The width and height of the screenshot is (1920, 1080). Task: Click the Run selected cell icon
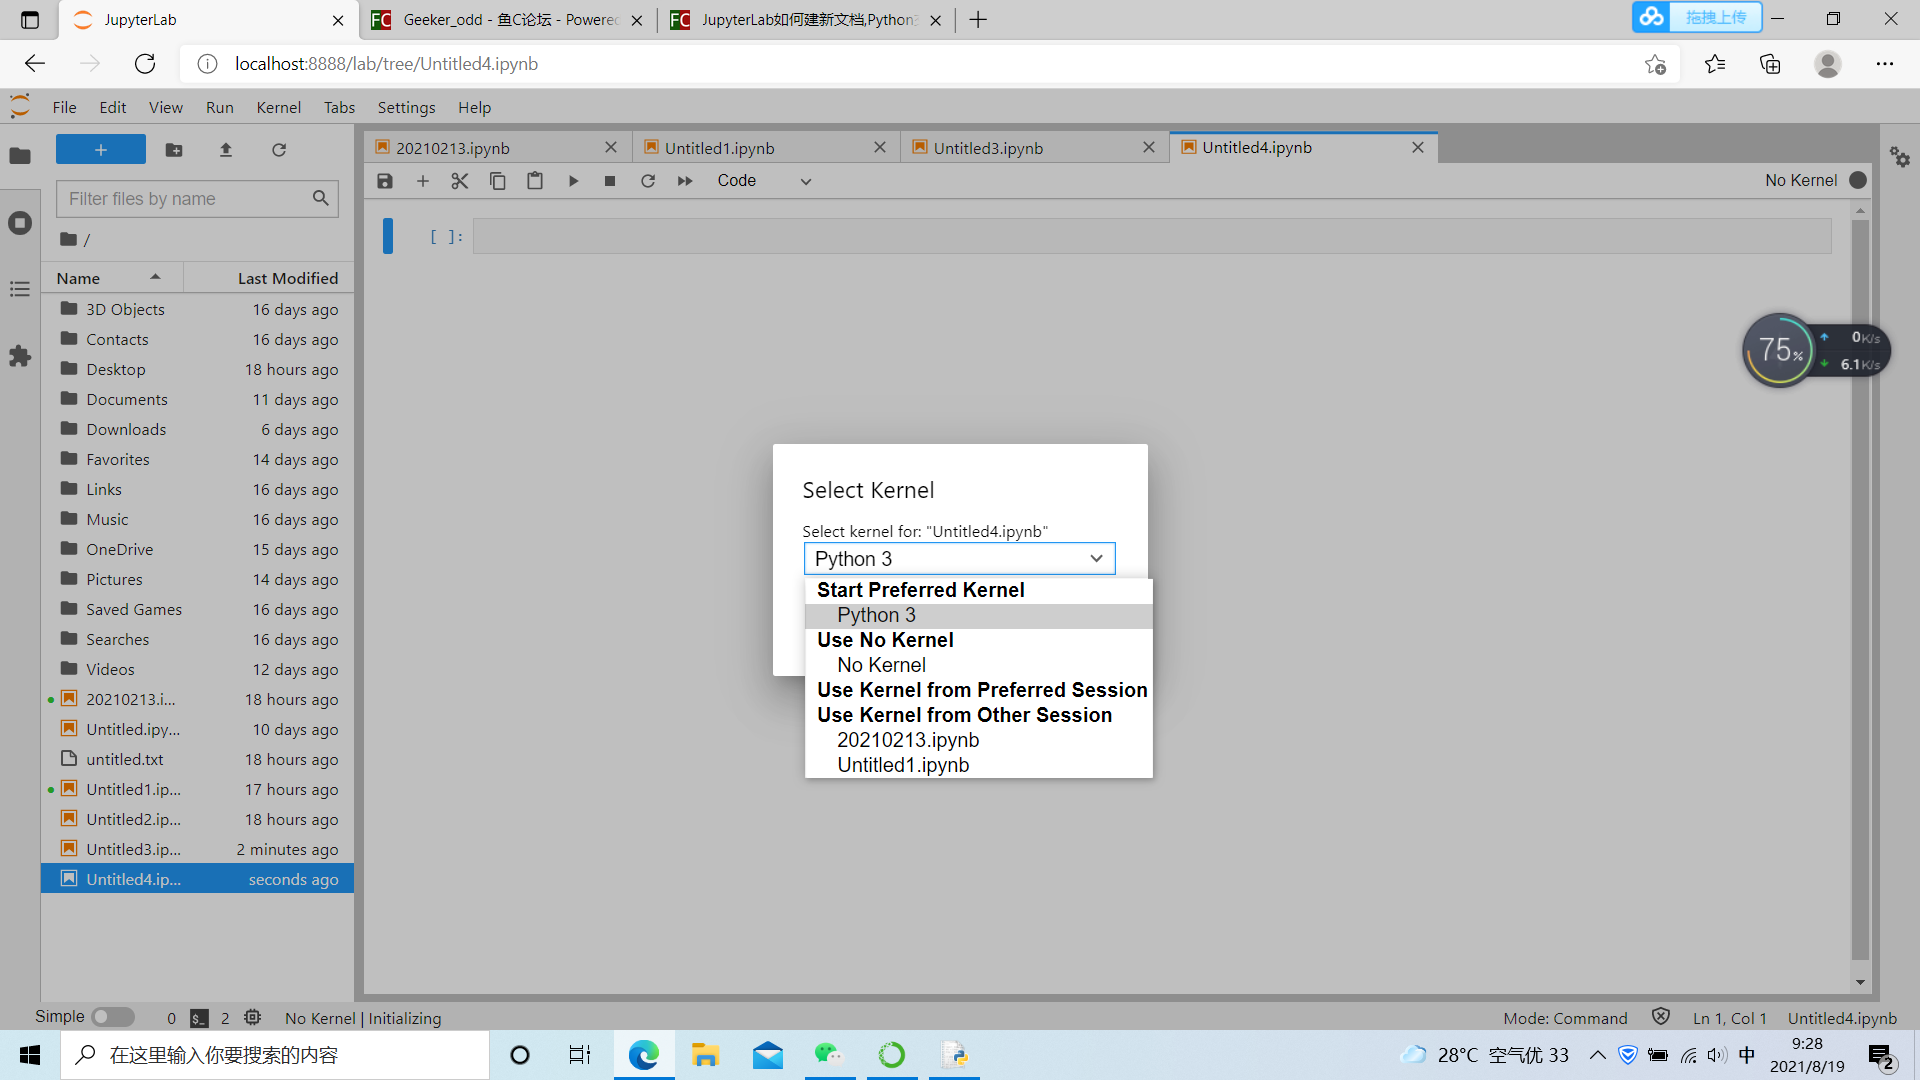572,181
